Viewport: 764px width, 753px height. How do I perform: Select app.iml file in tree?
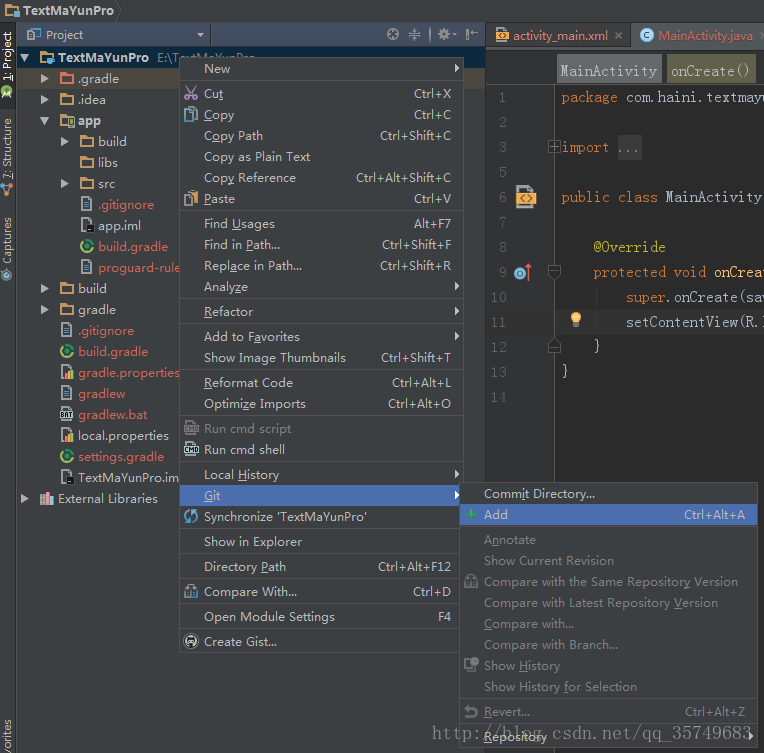(x=119, y=225)
